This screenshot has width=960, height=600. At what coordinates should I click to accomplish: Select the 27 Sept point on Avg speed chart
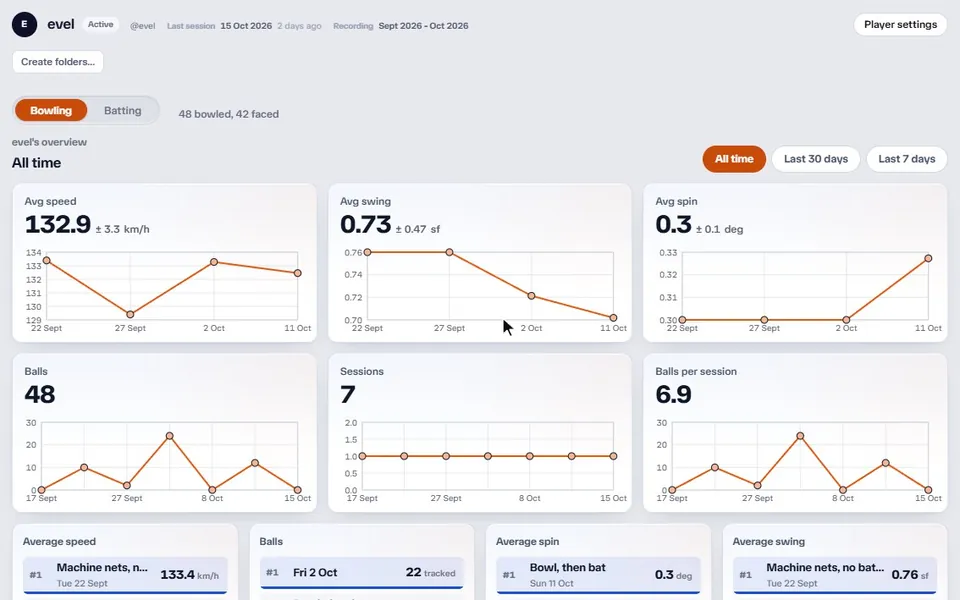point(130,314)
